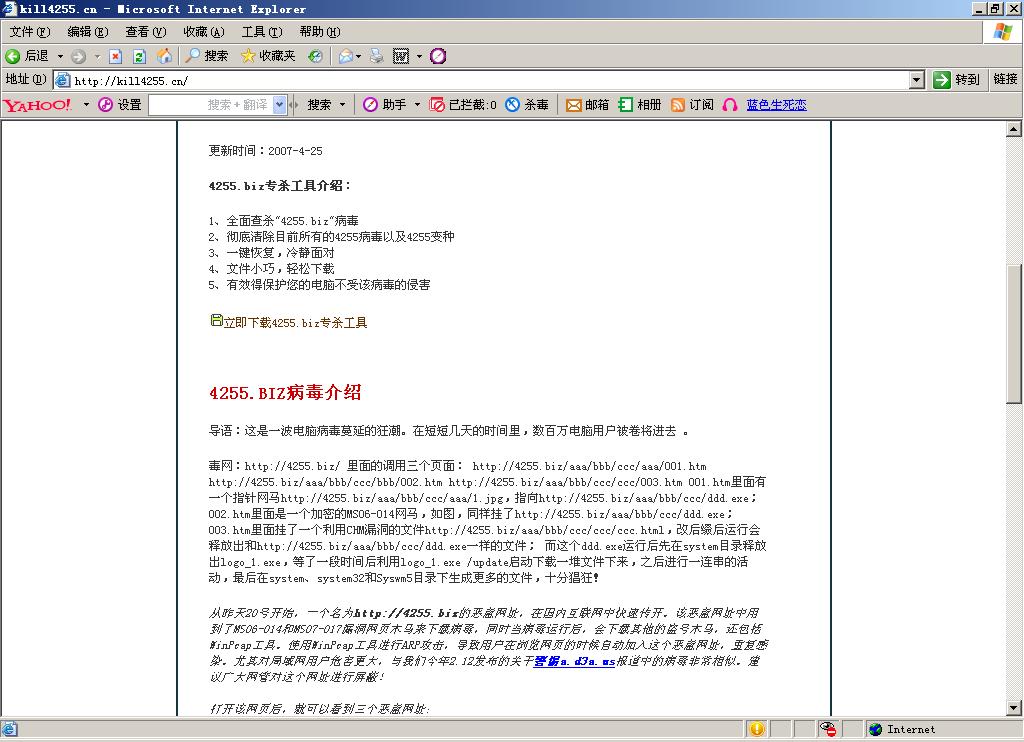Click the address bar URL field

tap(490, 81)
